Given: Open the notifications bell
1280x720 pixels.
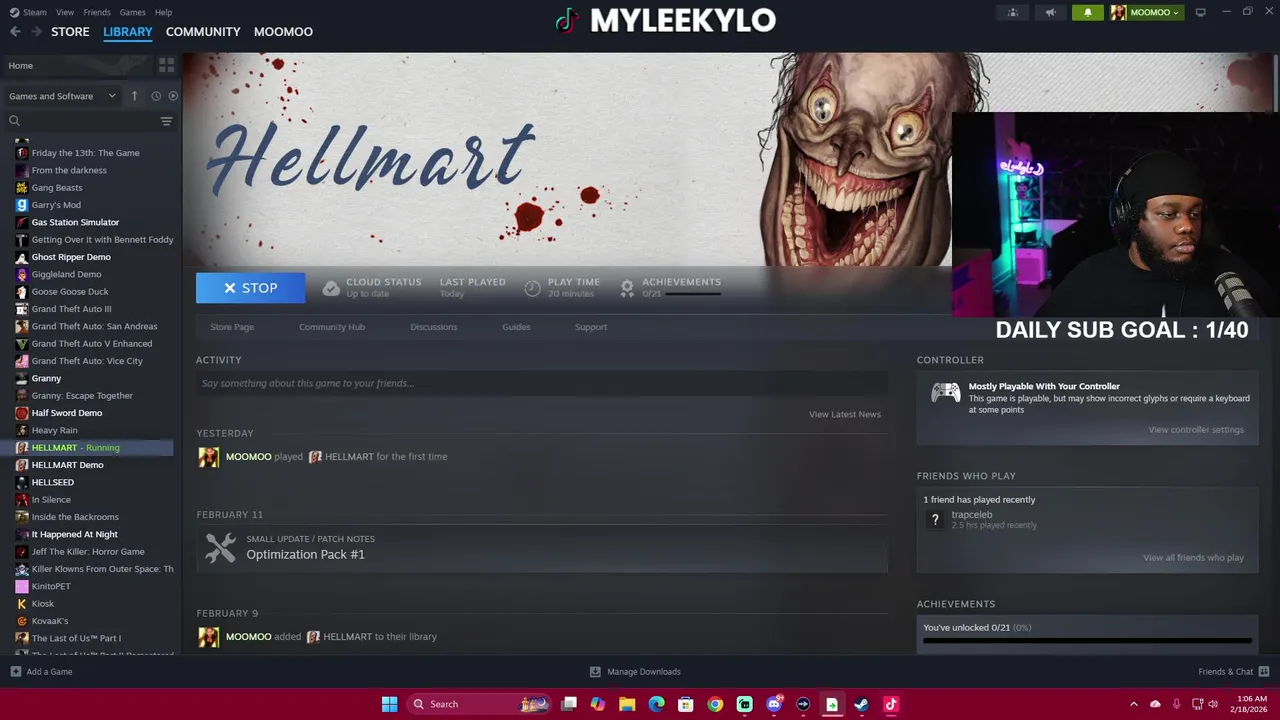Looking at the screenshot, I should point(1088,12).
